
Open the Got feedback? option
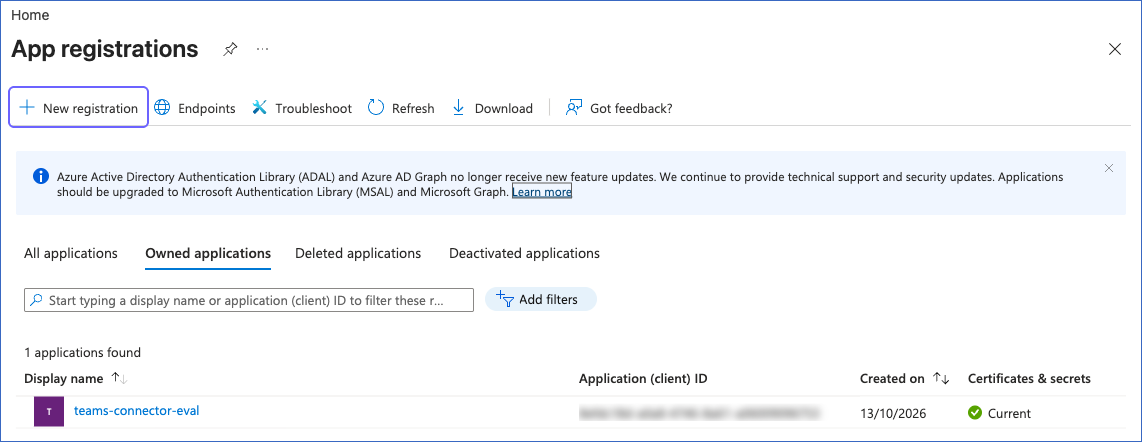coord(618,108)
